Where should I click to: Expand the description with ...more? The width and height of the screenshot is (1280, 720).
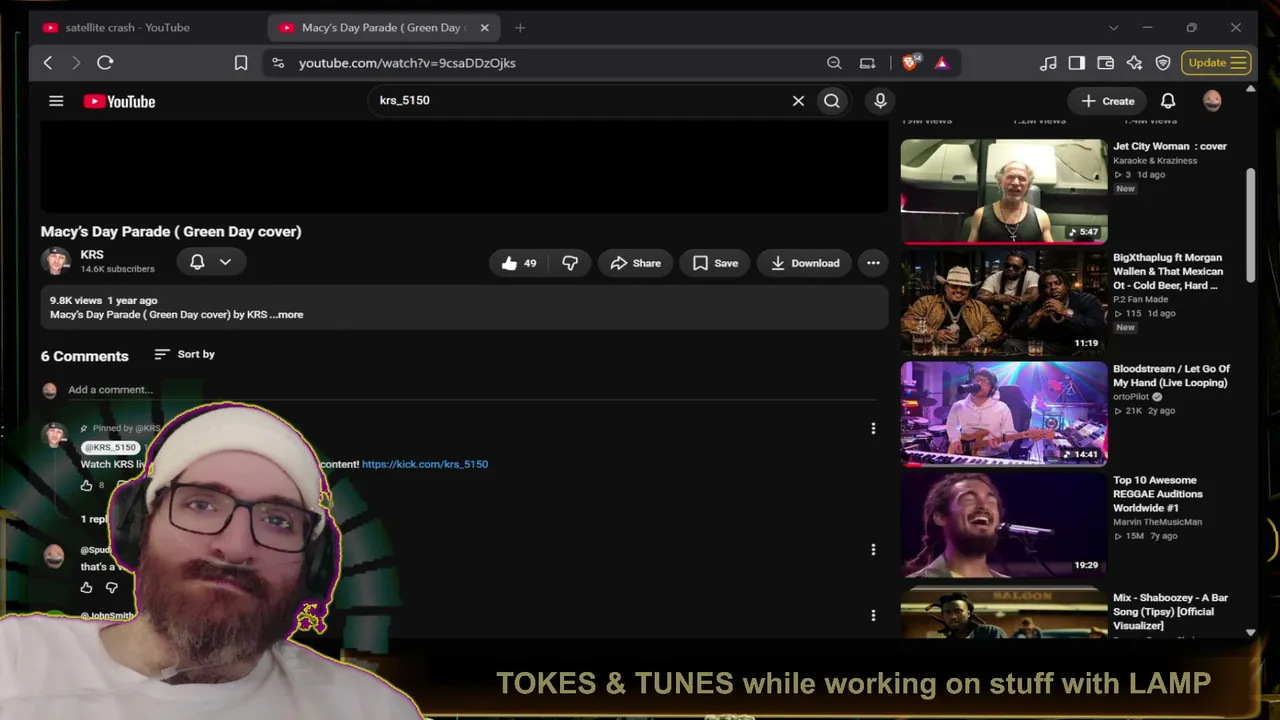point(288,314)
